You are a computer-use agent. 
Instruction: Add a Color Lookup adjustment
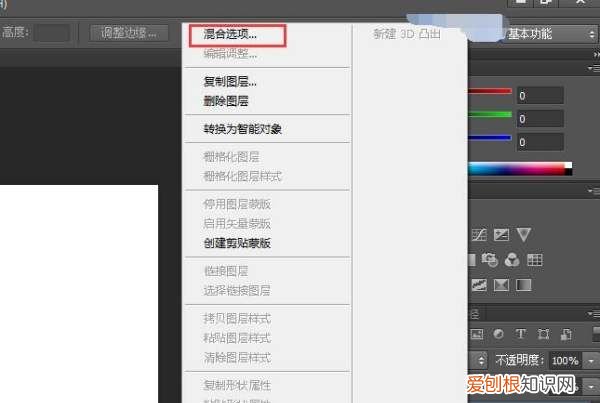click(535, 260)
